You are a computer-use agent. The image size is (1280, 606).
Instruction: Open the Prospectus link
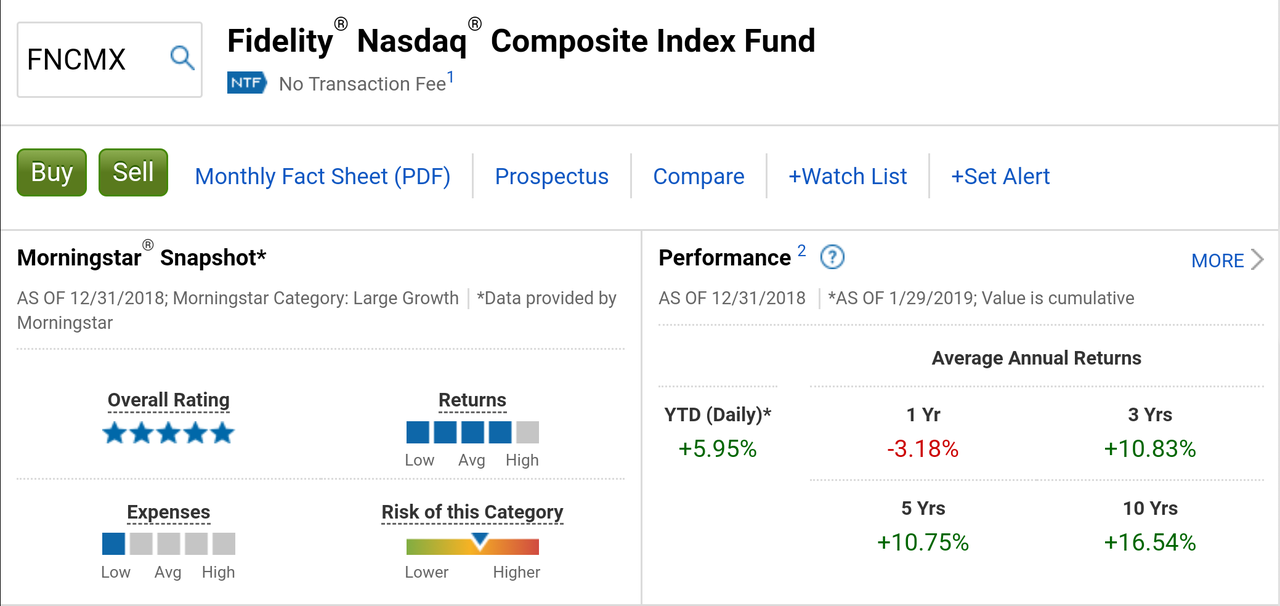pos(551,176)
